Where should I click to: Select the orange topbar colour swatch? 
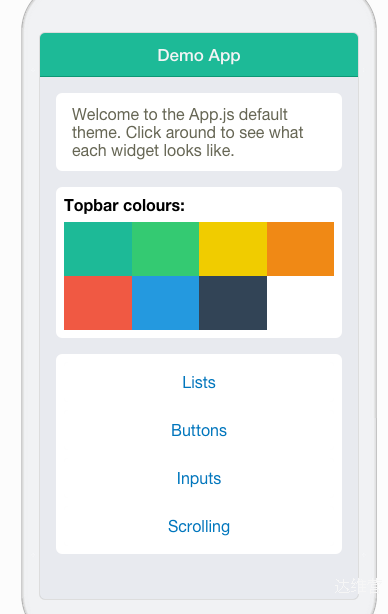point(300,249)
